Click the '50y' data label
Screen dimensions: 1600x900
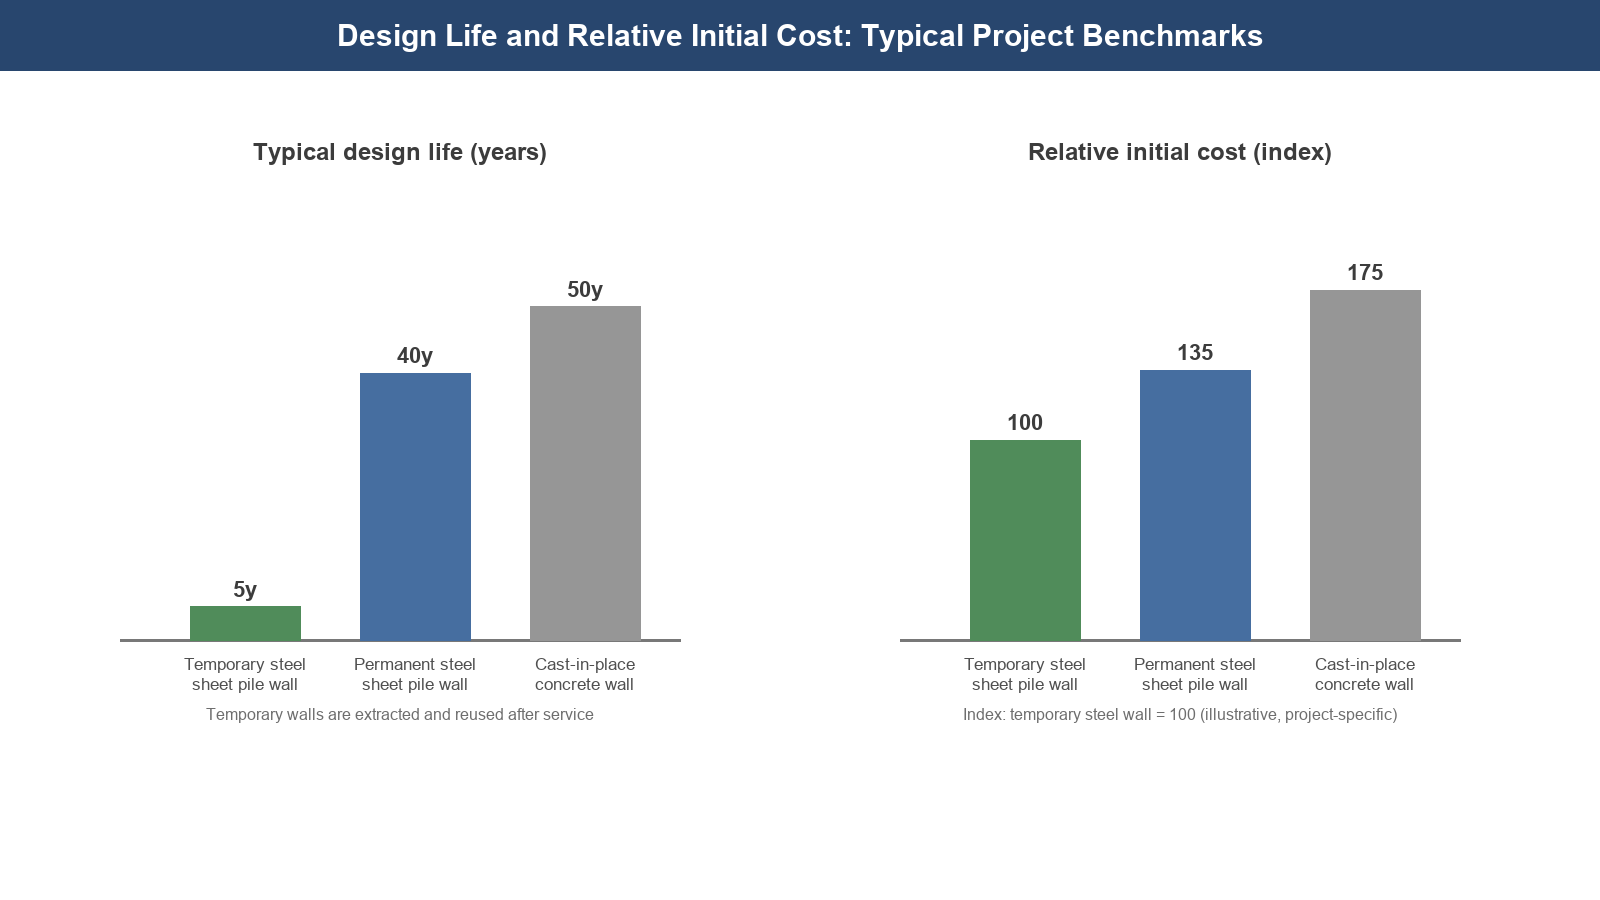585,290
